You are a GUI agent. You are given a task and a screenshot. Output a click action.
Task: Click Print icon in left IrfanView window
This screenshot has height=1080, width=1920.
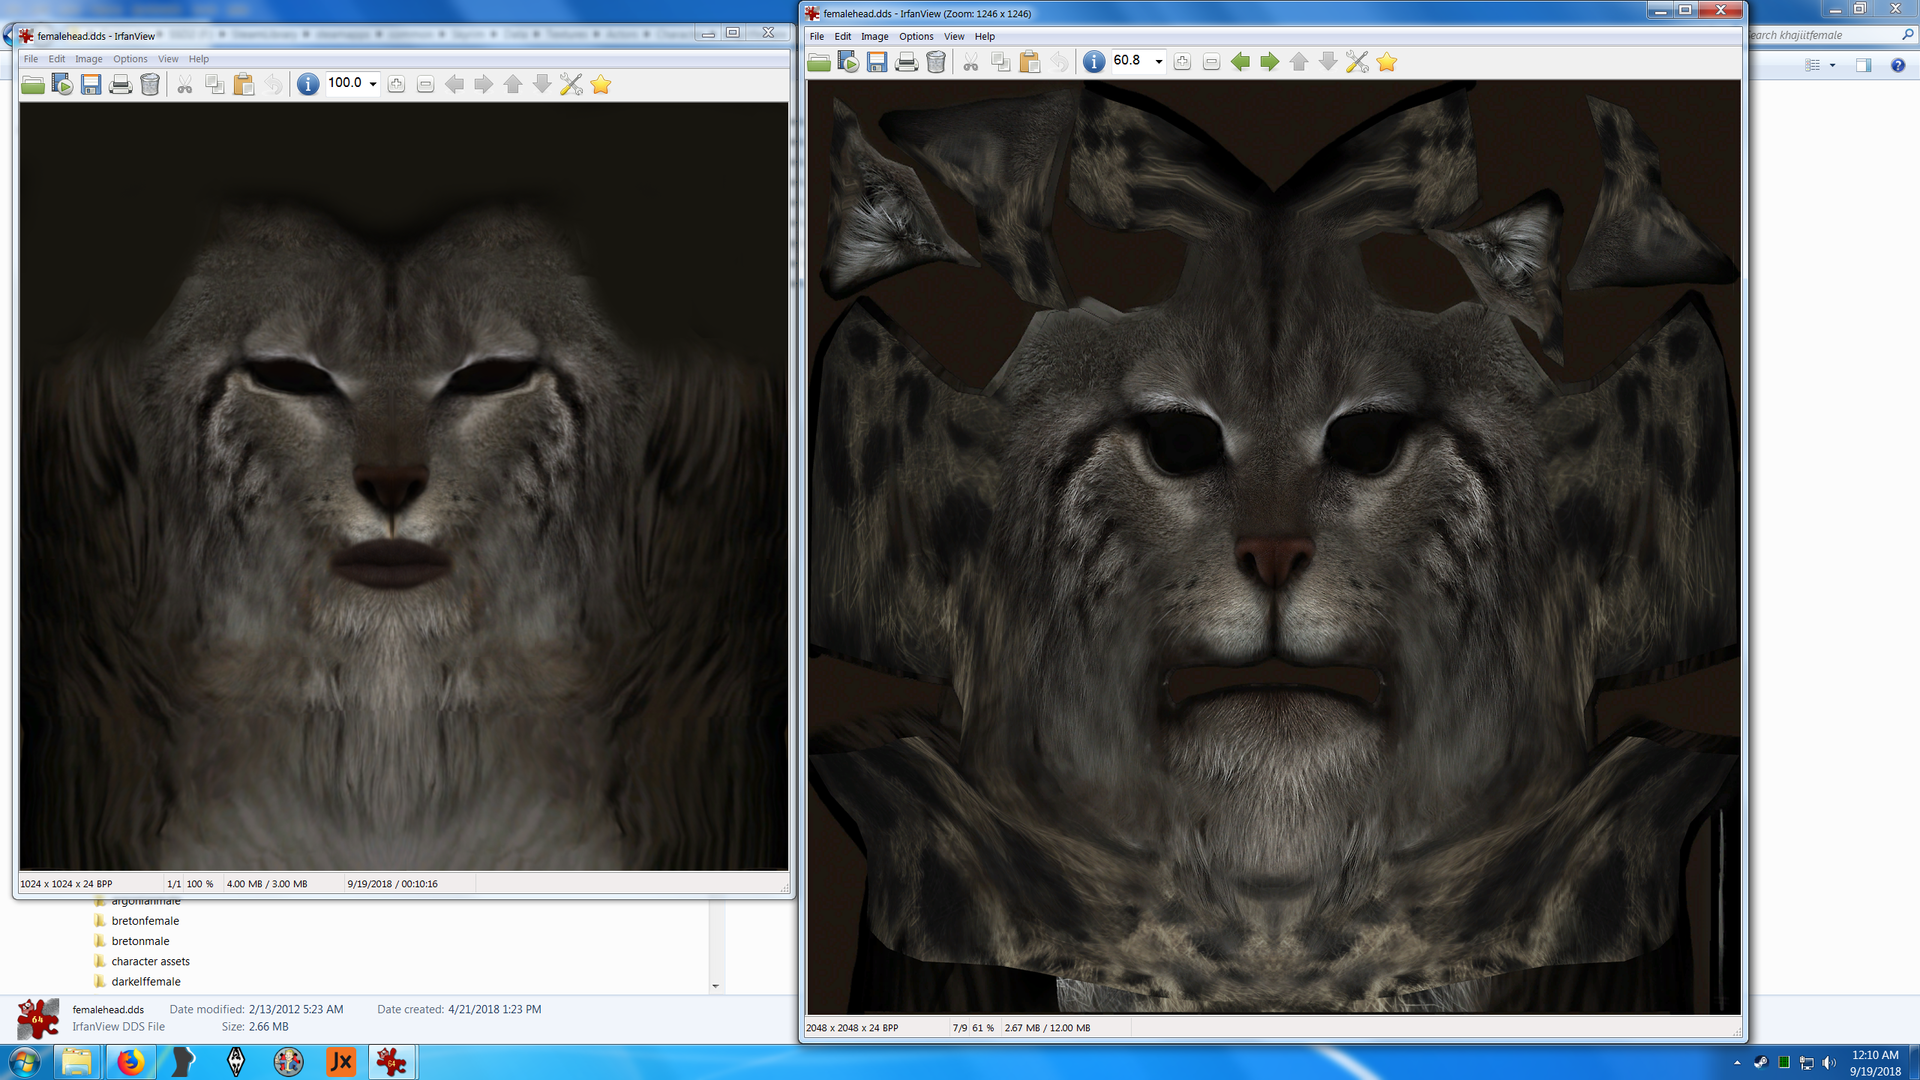[x=121, y=85]
